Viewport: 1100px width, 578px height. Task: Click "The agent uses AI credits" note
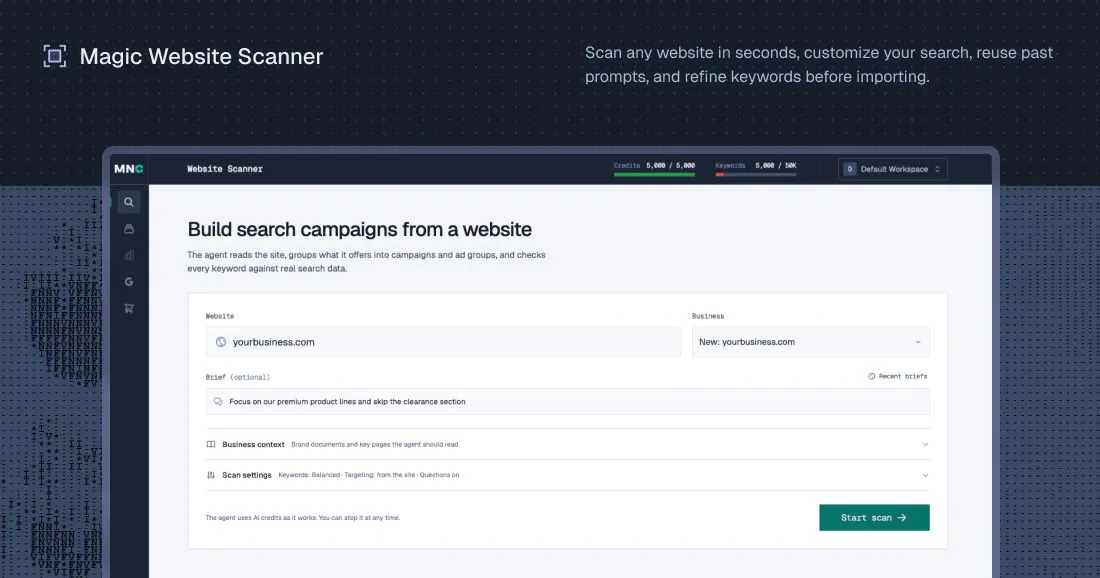(302, 518)
